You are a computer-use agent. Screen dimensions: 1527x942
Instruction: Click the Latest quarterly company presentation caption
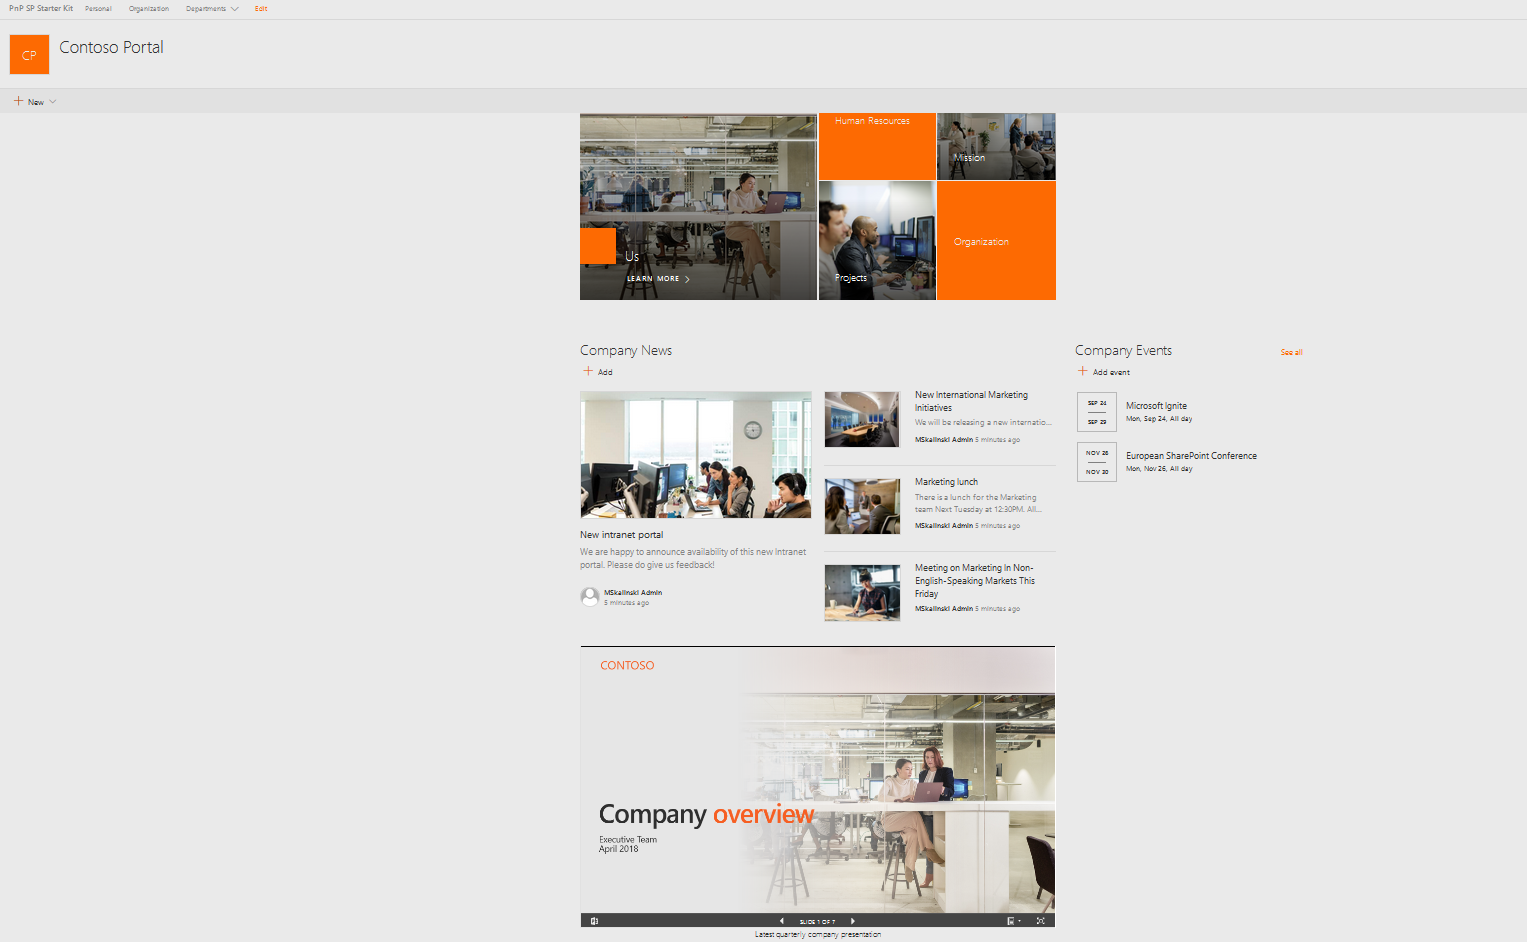click(817, 935)
